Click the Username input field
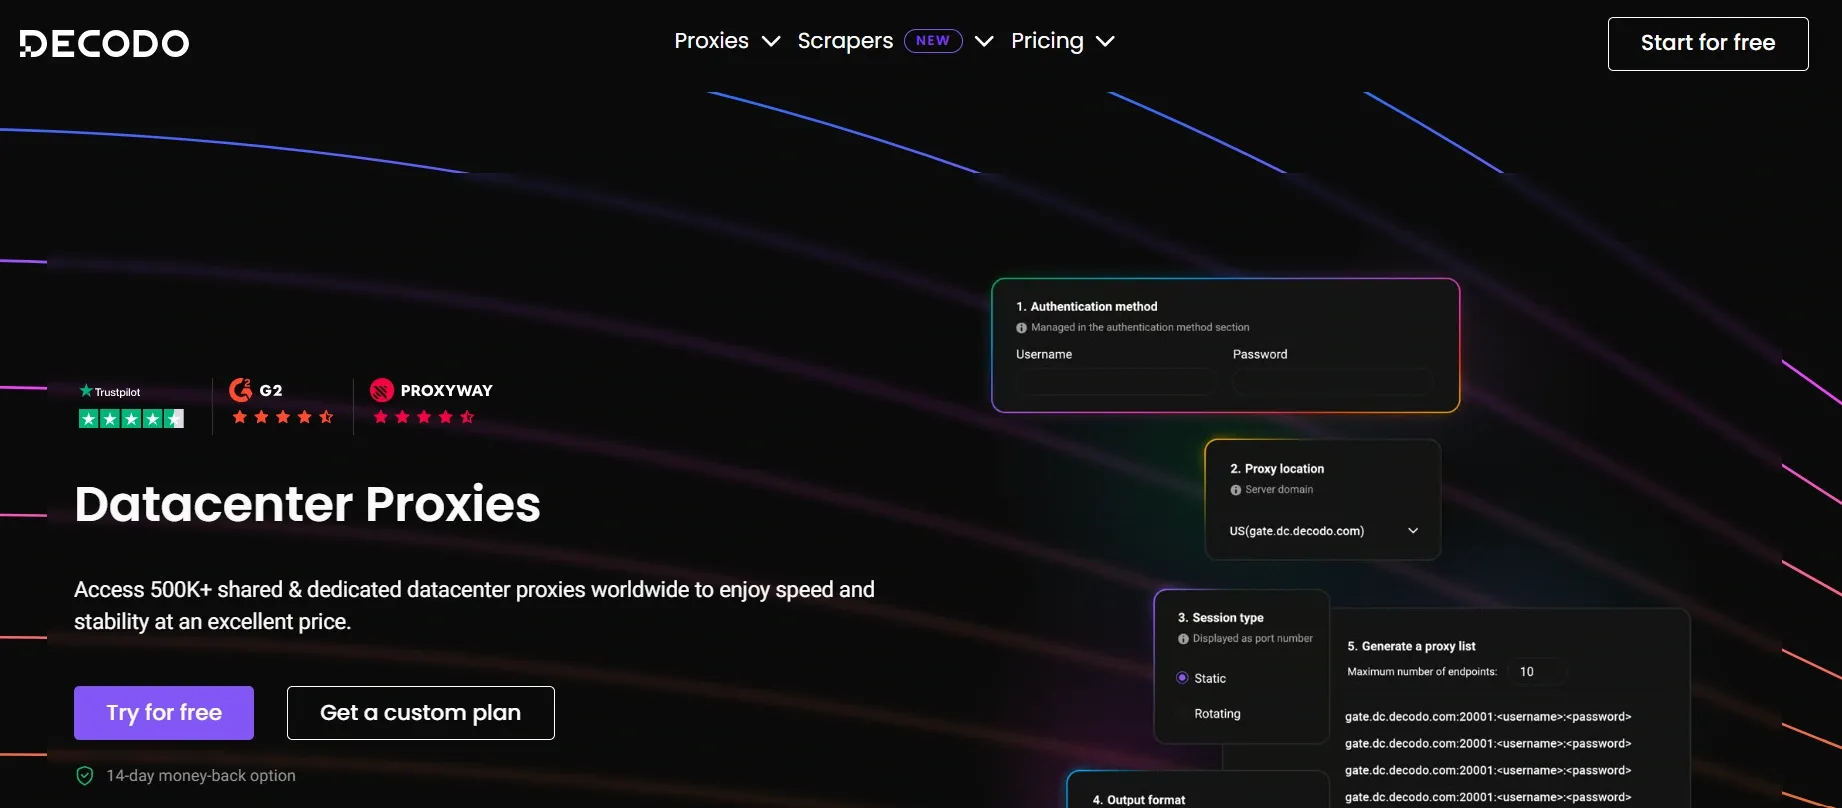The image size is (1842, 808). coord(1115,382)
